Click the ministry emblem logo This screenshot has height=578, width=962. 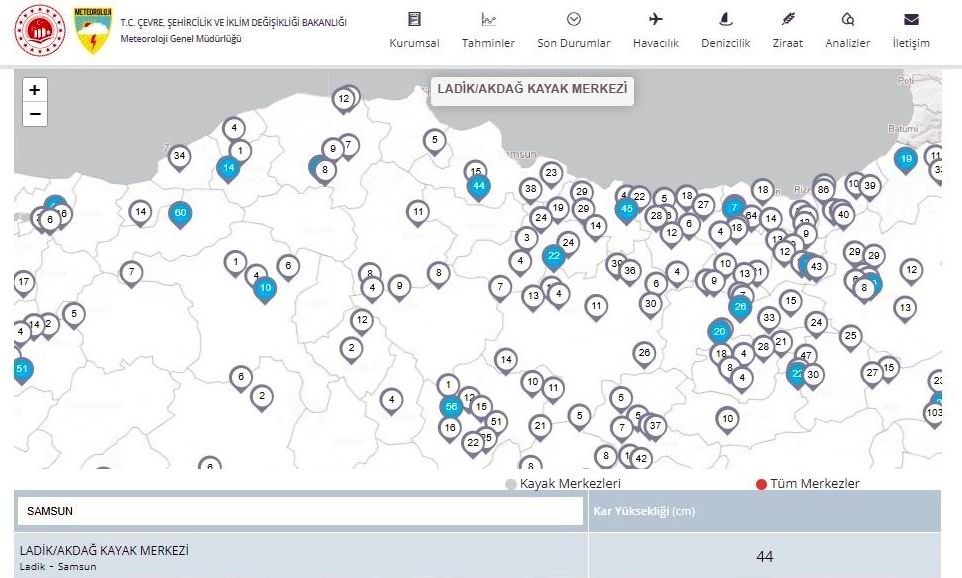pos(39,30)
